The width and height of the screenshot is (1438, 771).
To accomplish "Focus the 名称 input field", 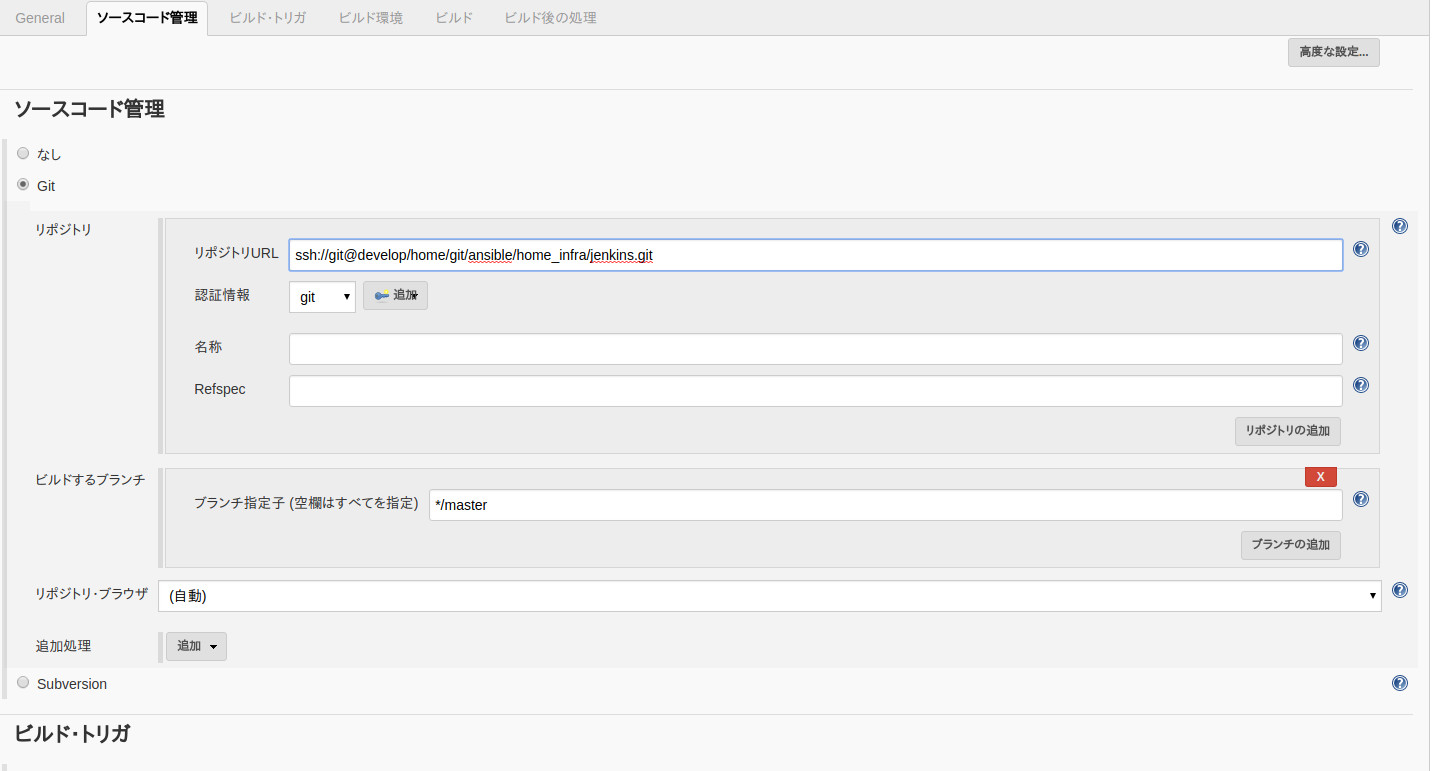I will [815, 349].
